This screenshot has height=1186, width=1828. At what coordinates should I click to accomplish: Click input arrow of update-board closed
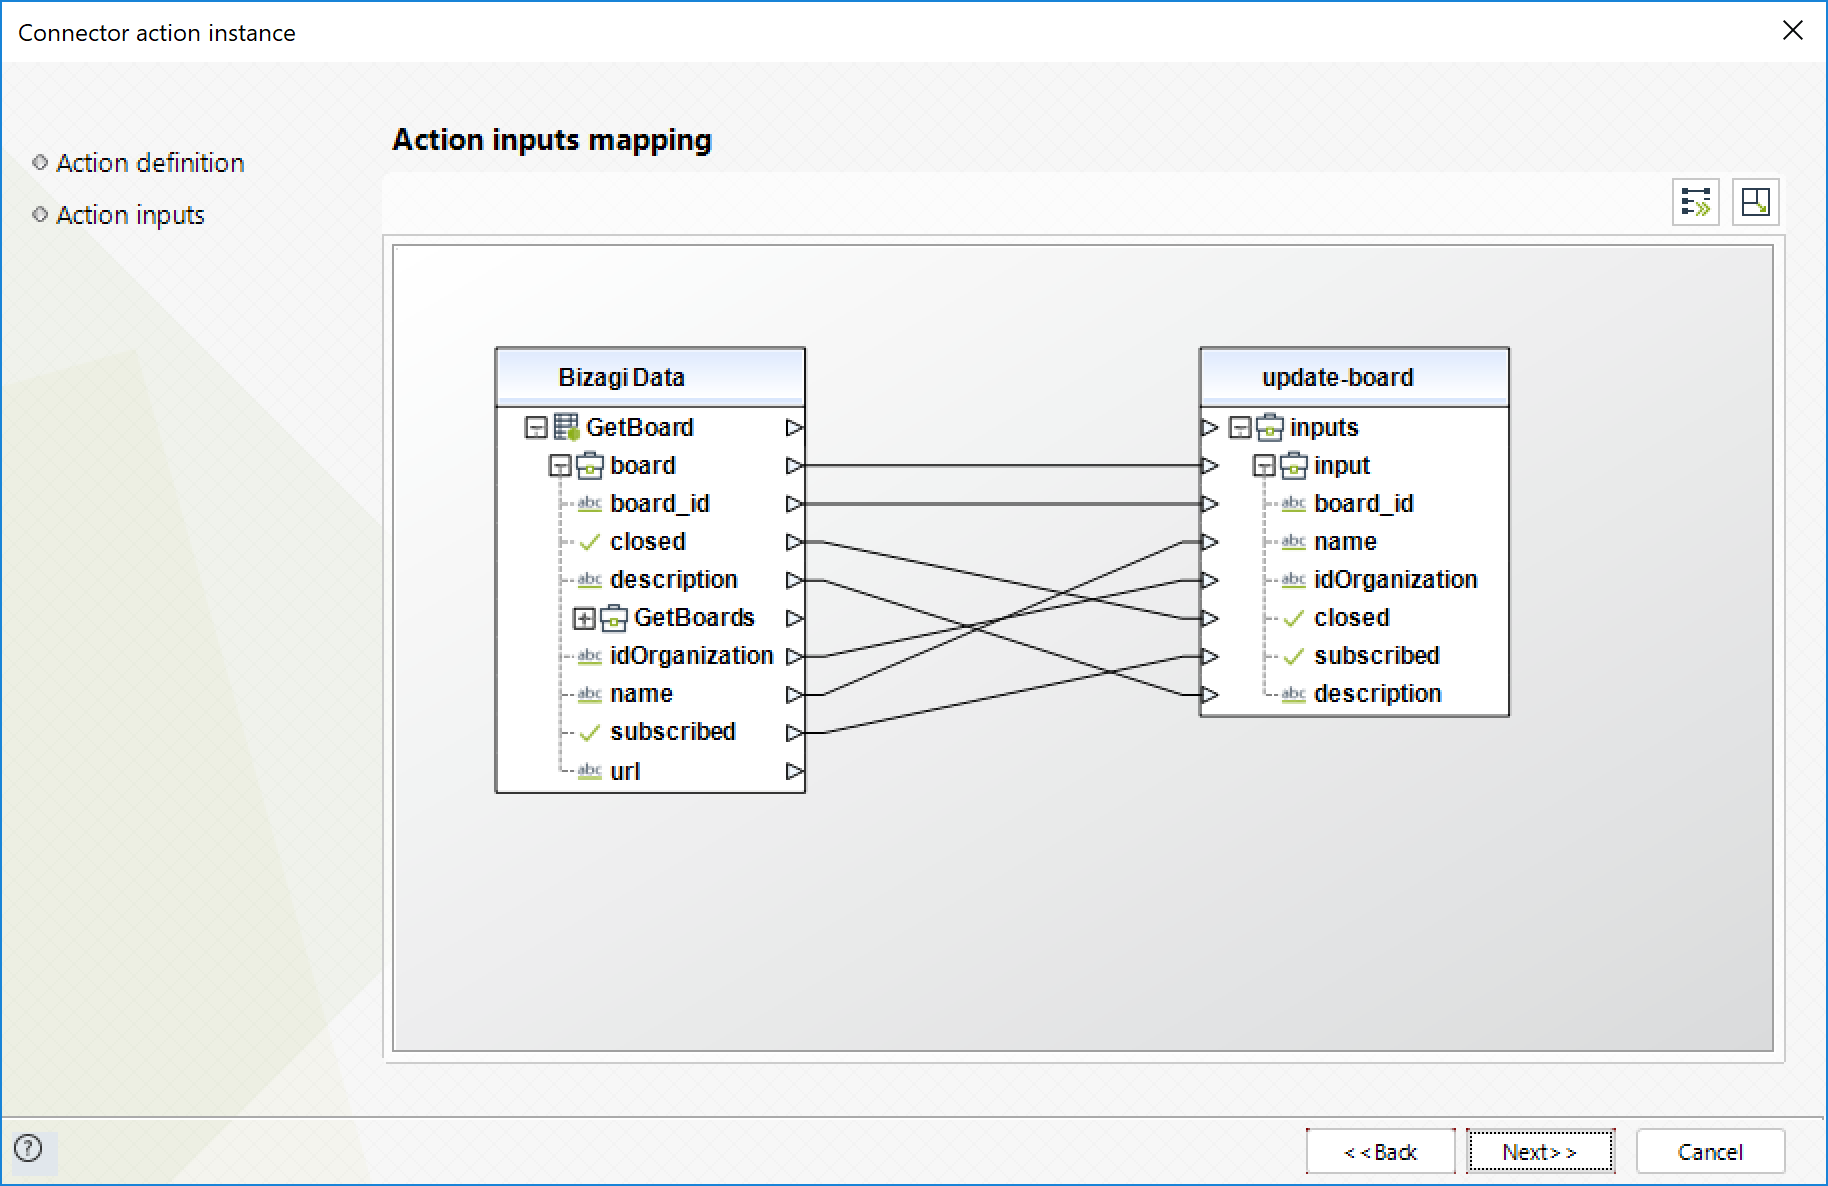point(1210,618)
